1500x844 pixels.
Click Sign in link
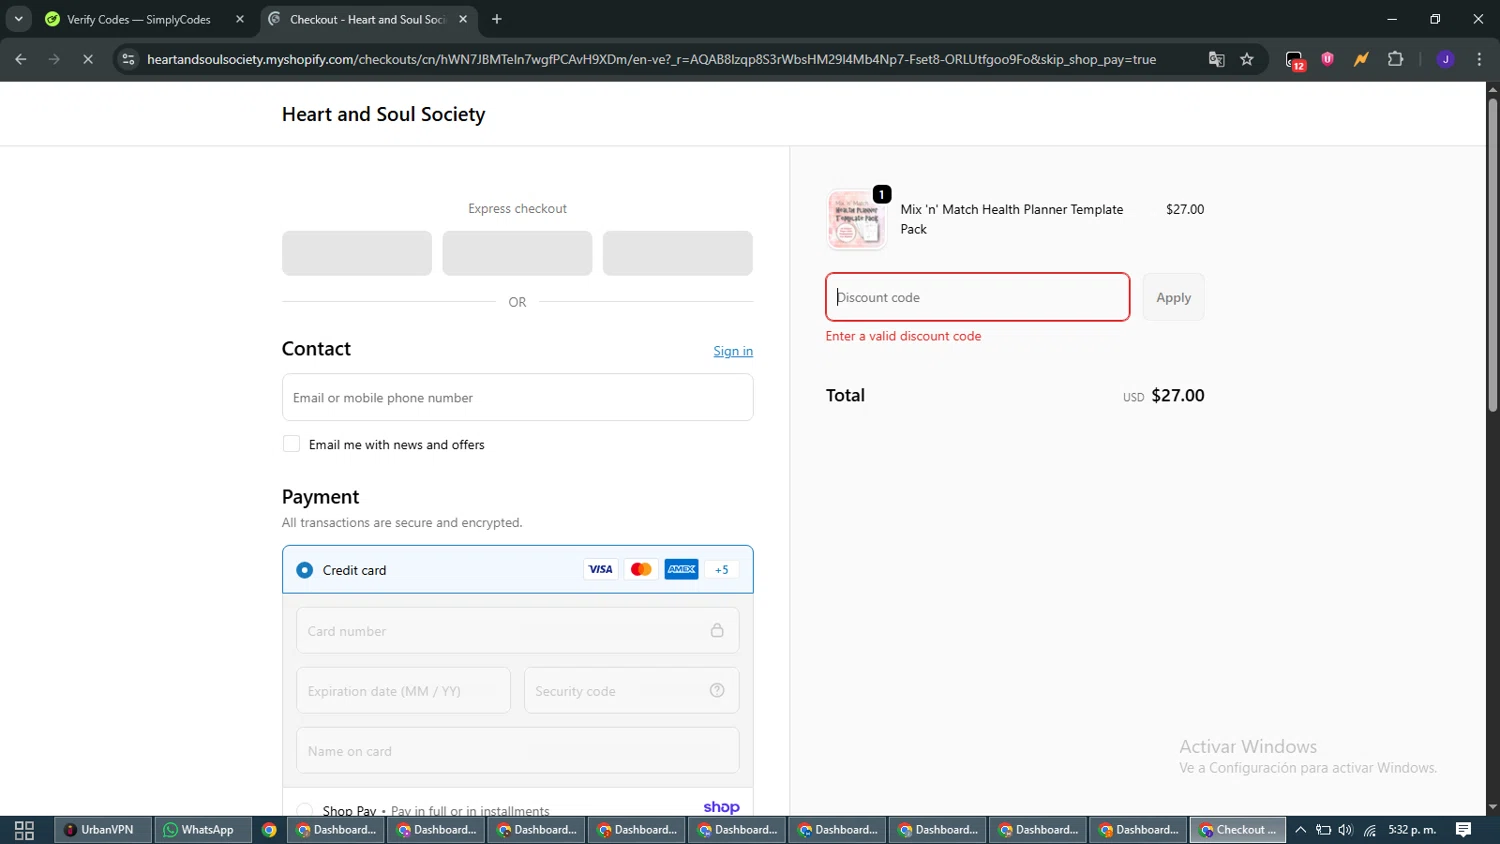click(733, 351)
